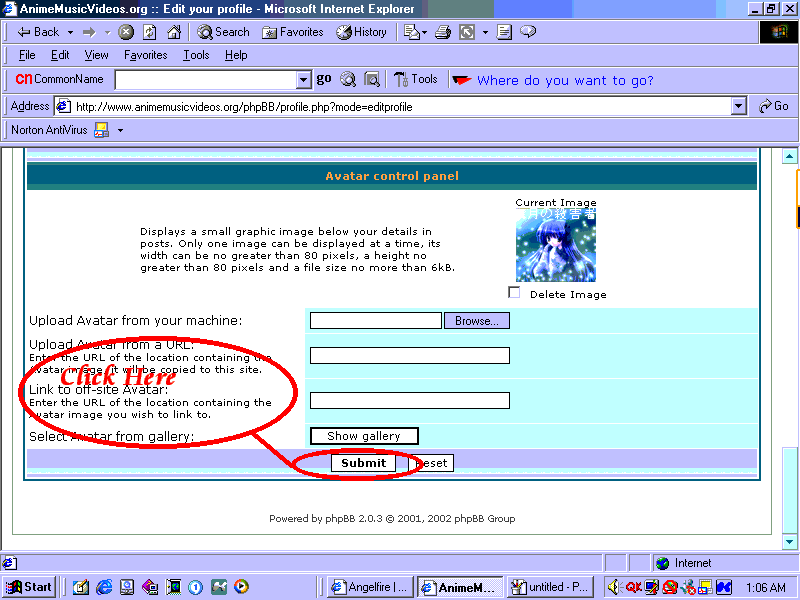
Task: Click the Stop loading icon
Action: 126,32
